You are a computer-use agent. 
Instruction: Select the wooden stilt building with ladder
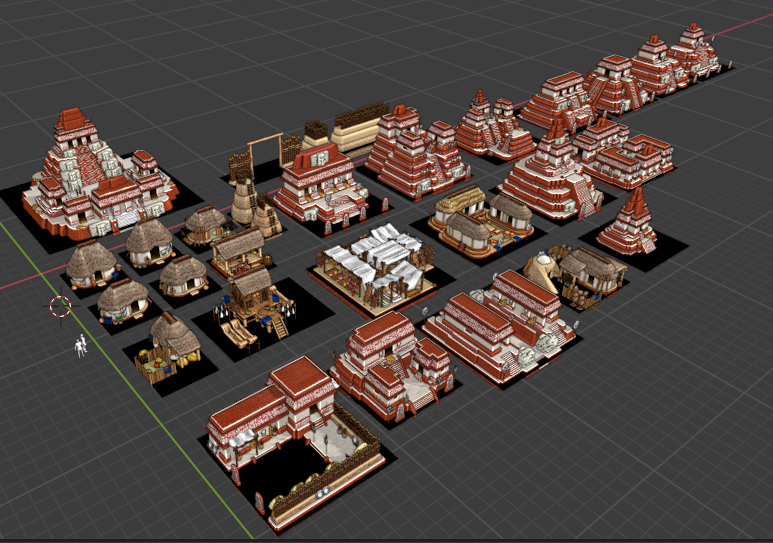point(252,305)
